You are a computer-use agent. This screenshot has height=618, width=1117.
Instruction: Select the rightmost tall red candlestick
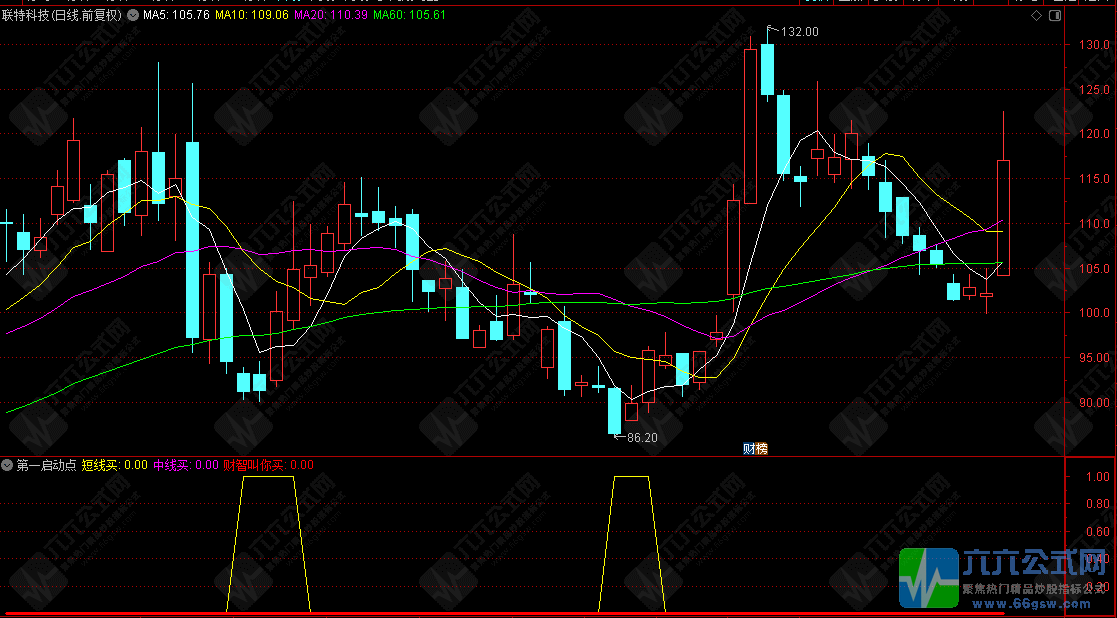tap(1003, 217)
